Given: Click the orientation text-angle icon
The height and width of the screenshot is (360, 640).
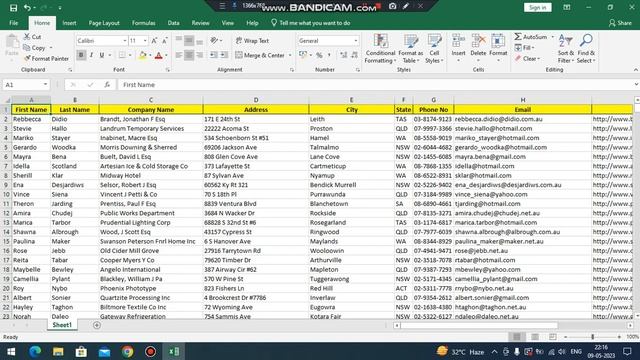Looking at the screenshot, I should [x=214, y=40].
